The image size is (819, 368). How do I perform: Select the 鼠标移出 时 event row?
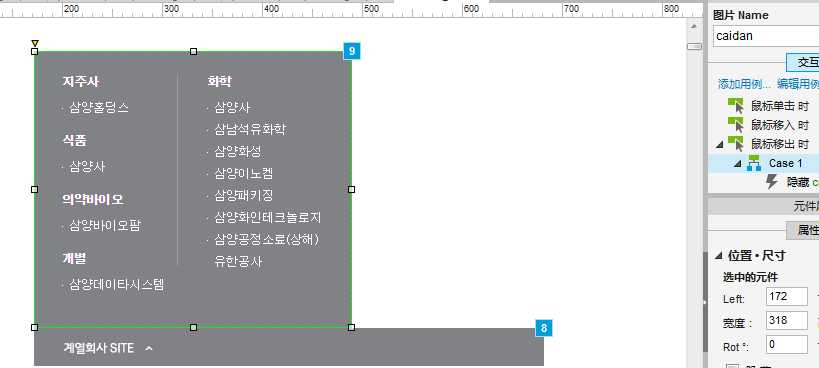(x=764, y=144)
